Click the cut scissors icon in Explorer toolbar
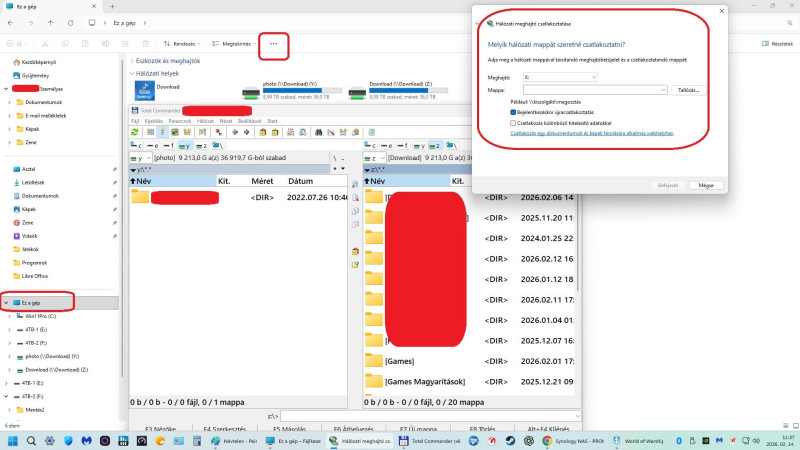This screenshot has width=800, height=450. pyautogui.click(x=45, y=44)
